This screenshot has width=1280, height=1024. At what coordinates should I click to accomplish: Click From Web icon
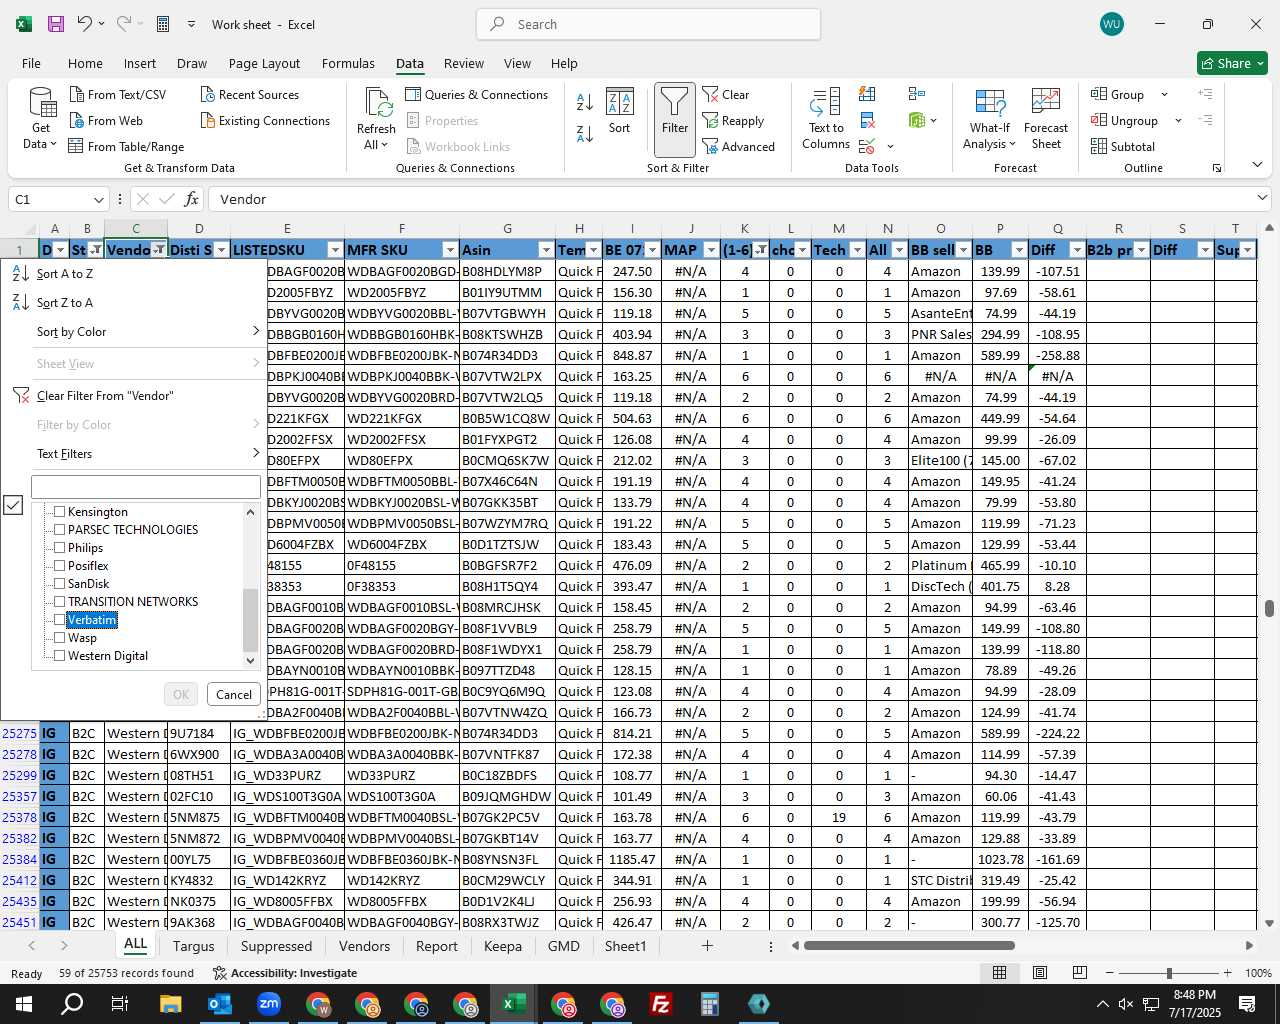77,120
